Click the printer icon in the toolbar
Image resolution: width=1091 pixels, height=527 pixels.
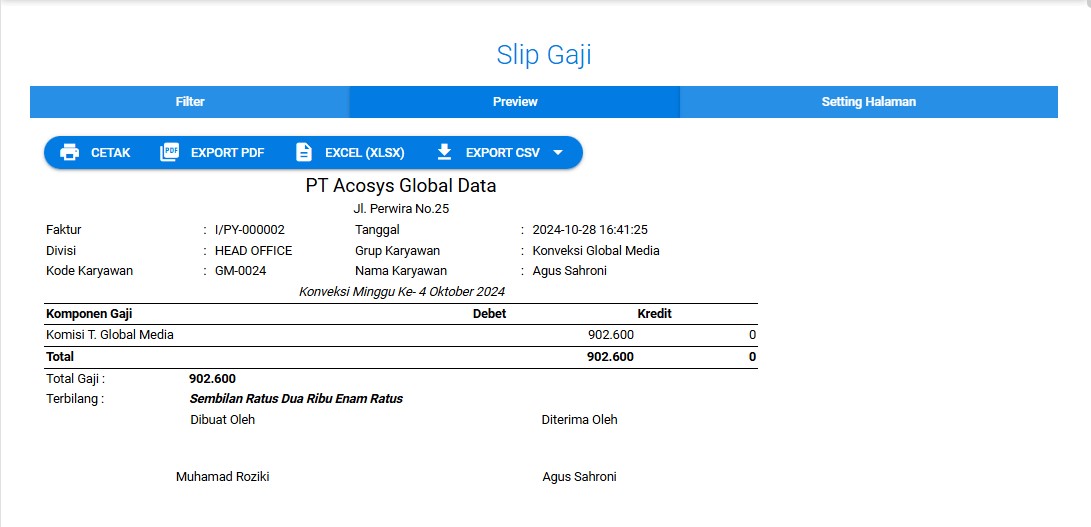click(x=69, y=153)
